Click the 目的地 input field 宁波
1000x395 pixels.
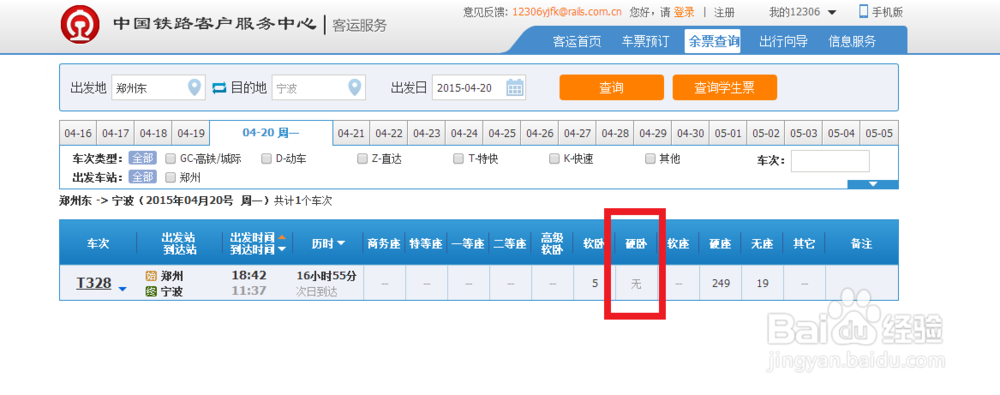318,87
